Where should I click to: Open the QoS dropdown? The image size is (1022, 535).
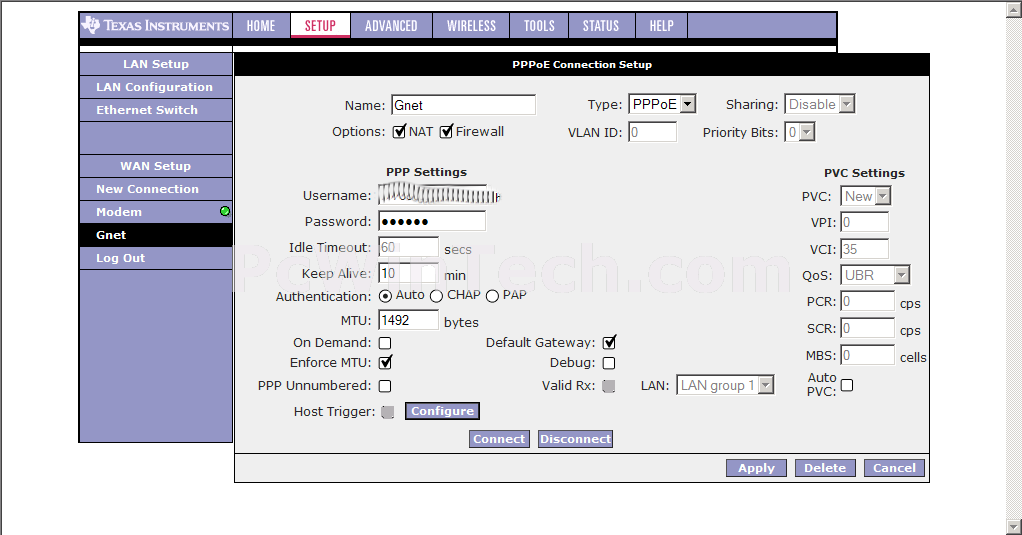click(x=875, y=275)
